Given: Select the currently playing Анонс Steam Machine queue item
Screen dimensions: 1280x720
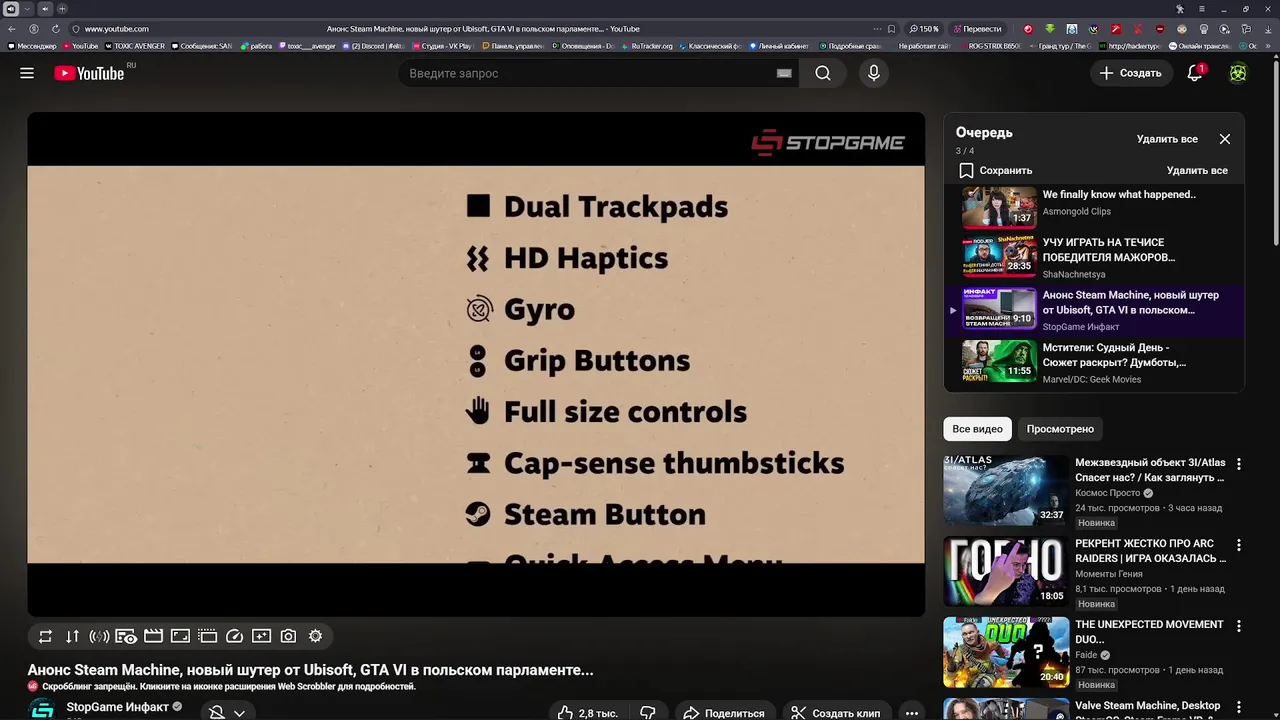Looking at the screenshot, I should point(1094,310).
